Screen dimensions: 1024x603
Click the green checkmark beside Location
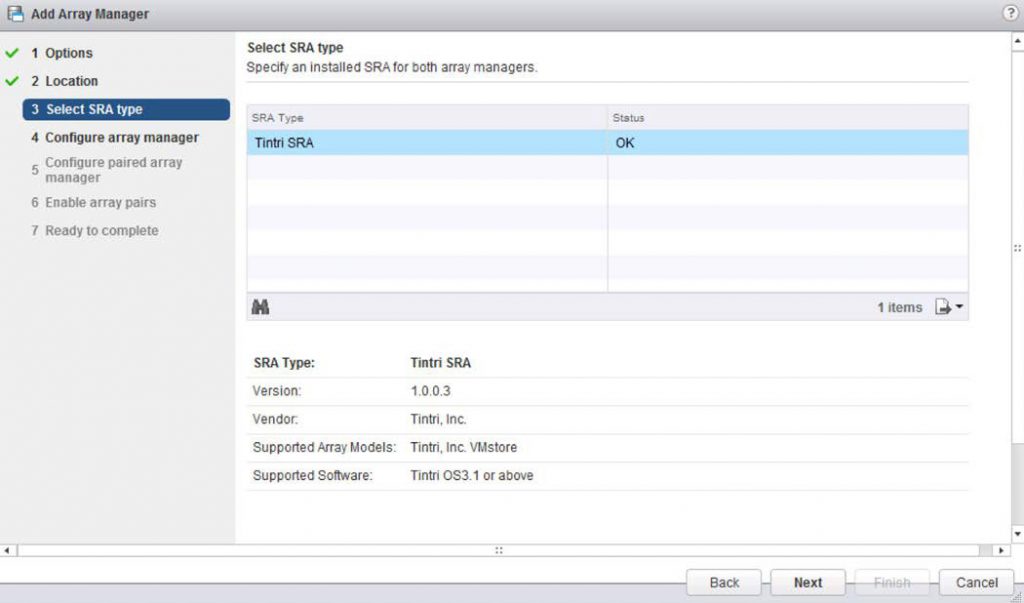point(13,81)
